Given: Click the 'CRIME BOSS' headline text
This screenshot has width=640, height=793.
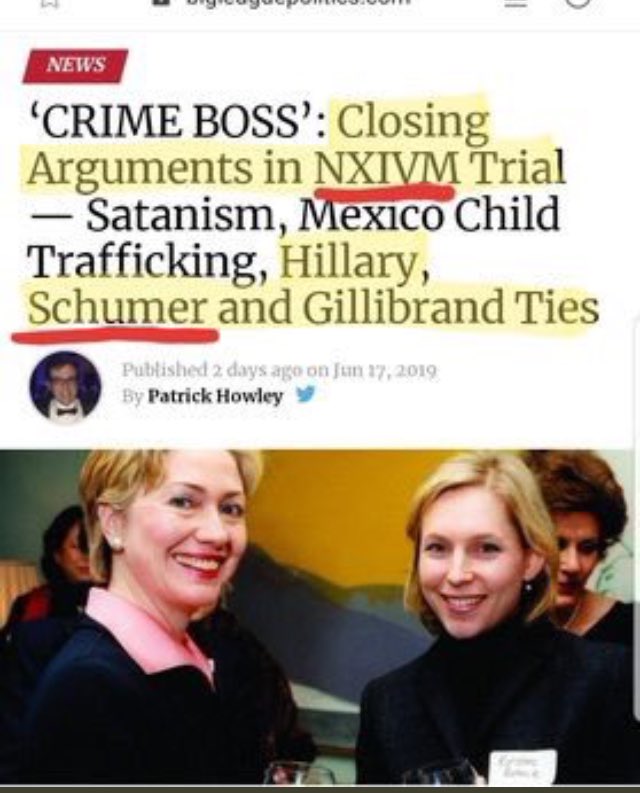Looking at the screenshot, I should [180, 122].
